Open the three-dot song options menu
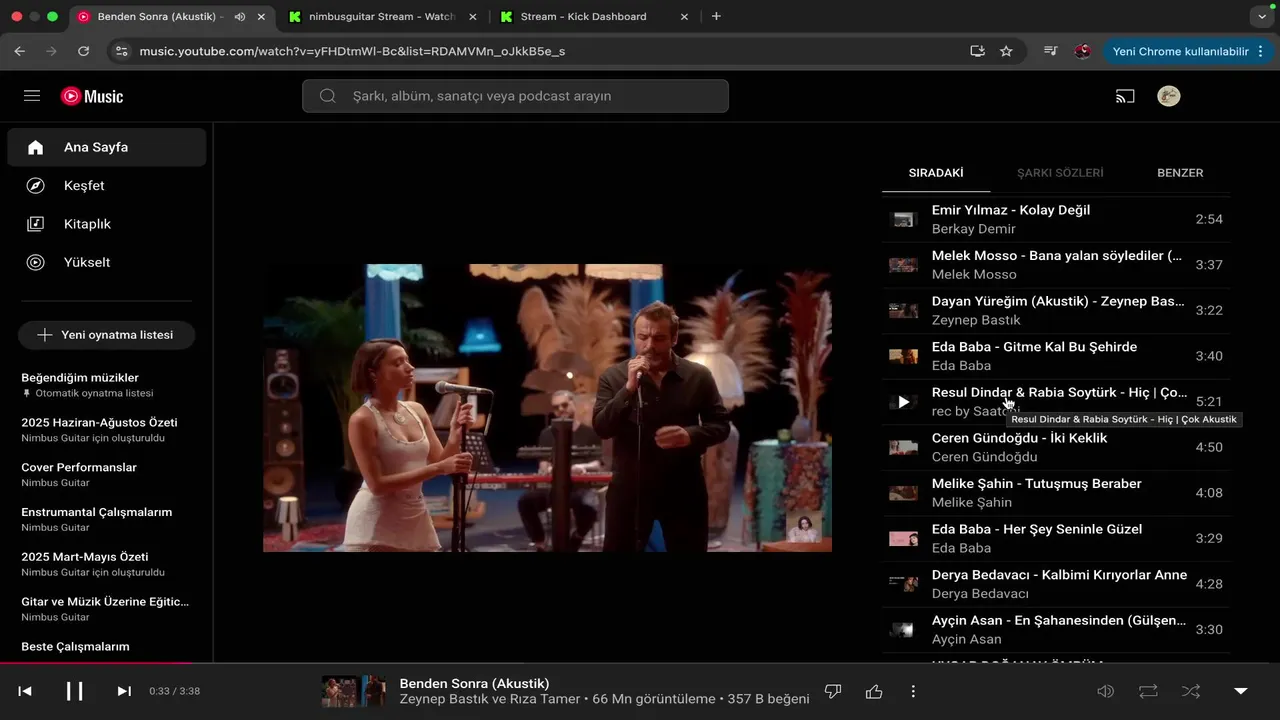This screenshot has width=1280, height=720. click(913, 691)
